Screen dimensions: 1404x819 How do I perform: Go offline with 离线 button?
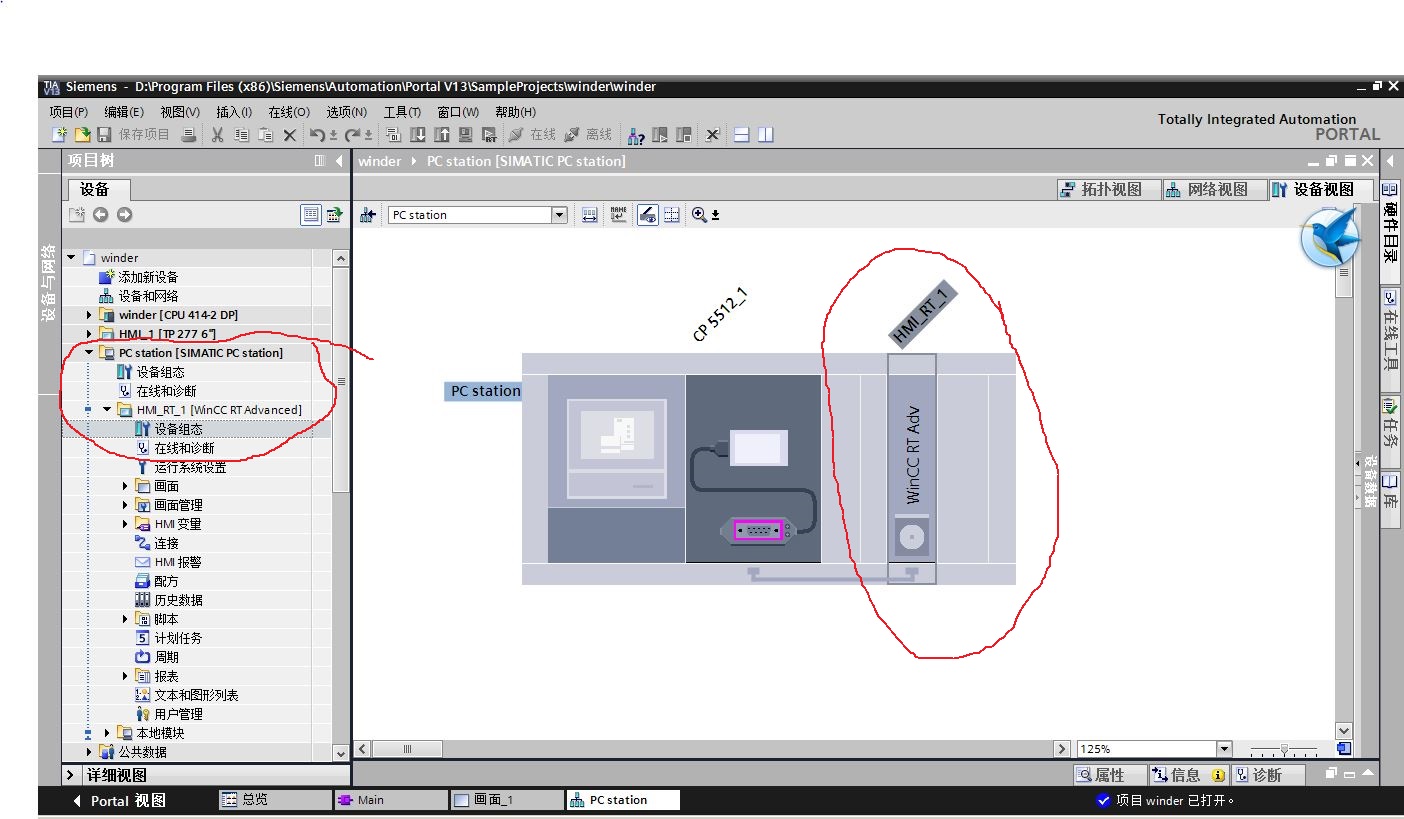click(588, 135)
